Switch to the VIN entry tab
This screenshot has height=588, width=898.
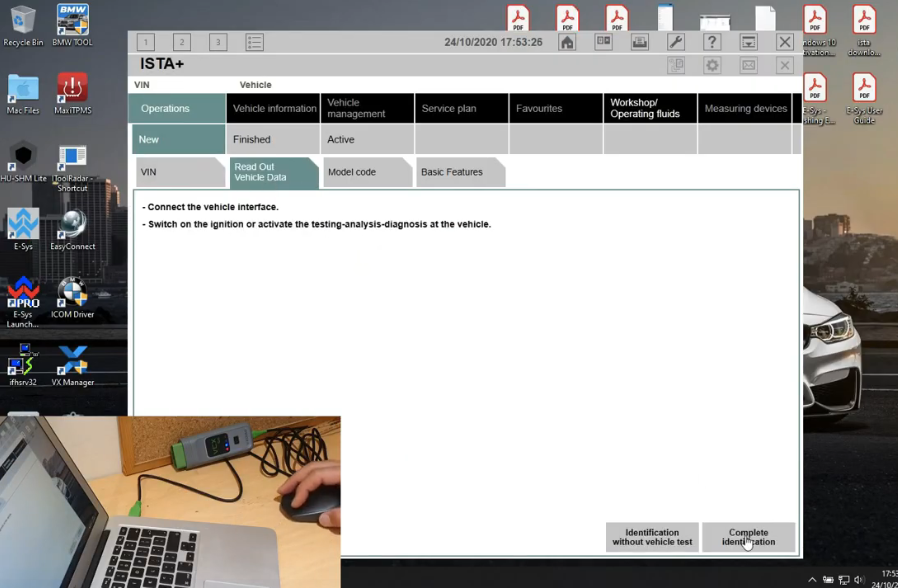pyautogui.click(x=180, y=172)
